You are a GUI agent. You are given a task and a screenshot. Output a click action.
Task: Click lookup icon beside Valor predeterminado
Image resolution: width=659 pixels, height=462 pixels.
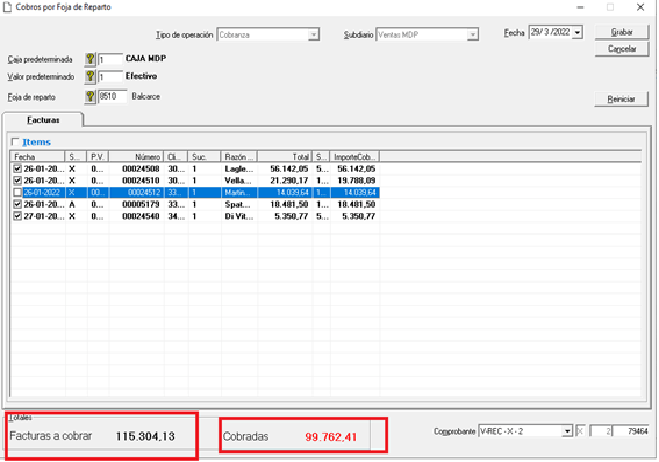(x=91, y=77)
